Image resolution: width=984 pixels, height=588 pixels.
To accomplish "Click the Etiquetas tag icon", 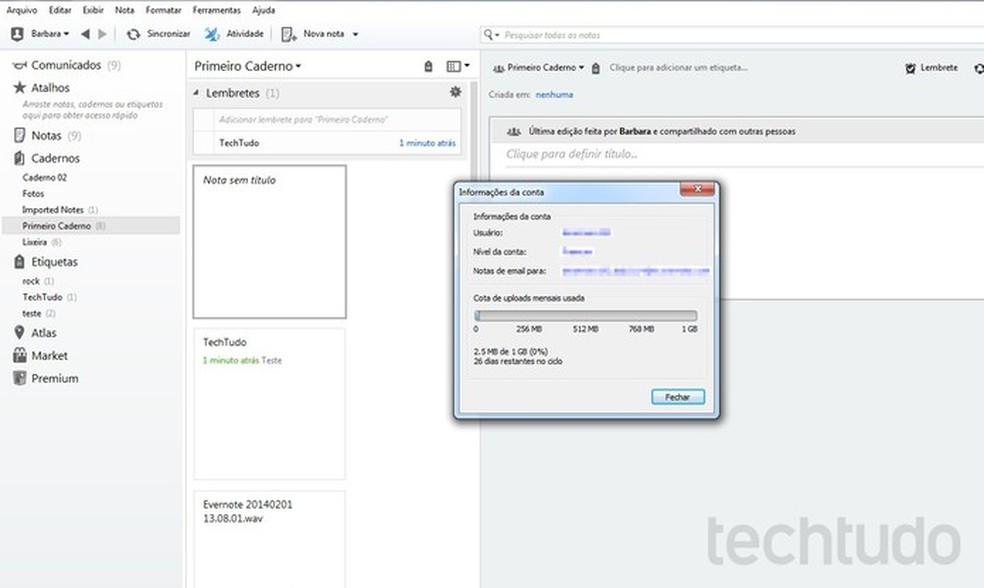I will [x=19, y=262].
